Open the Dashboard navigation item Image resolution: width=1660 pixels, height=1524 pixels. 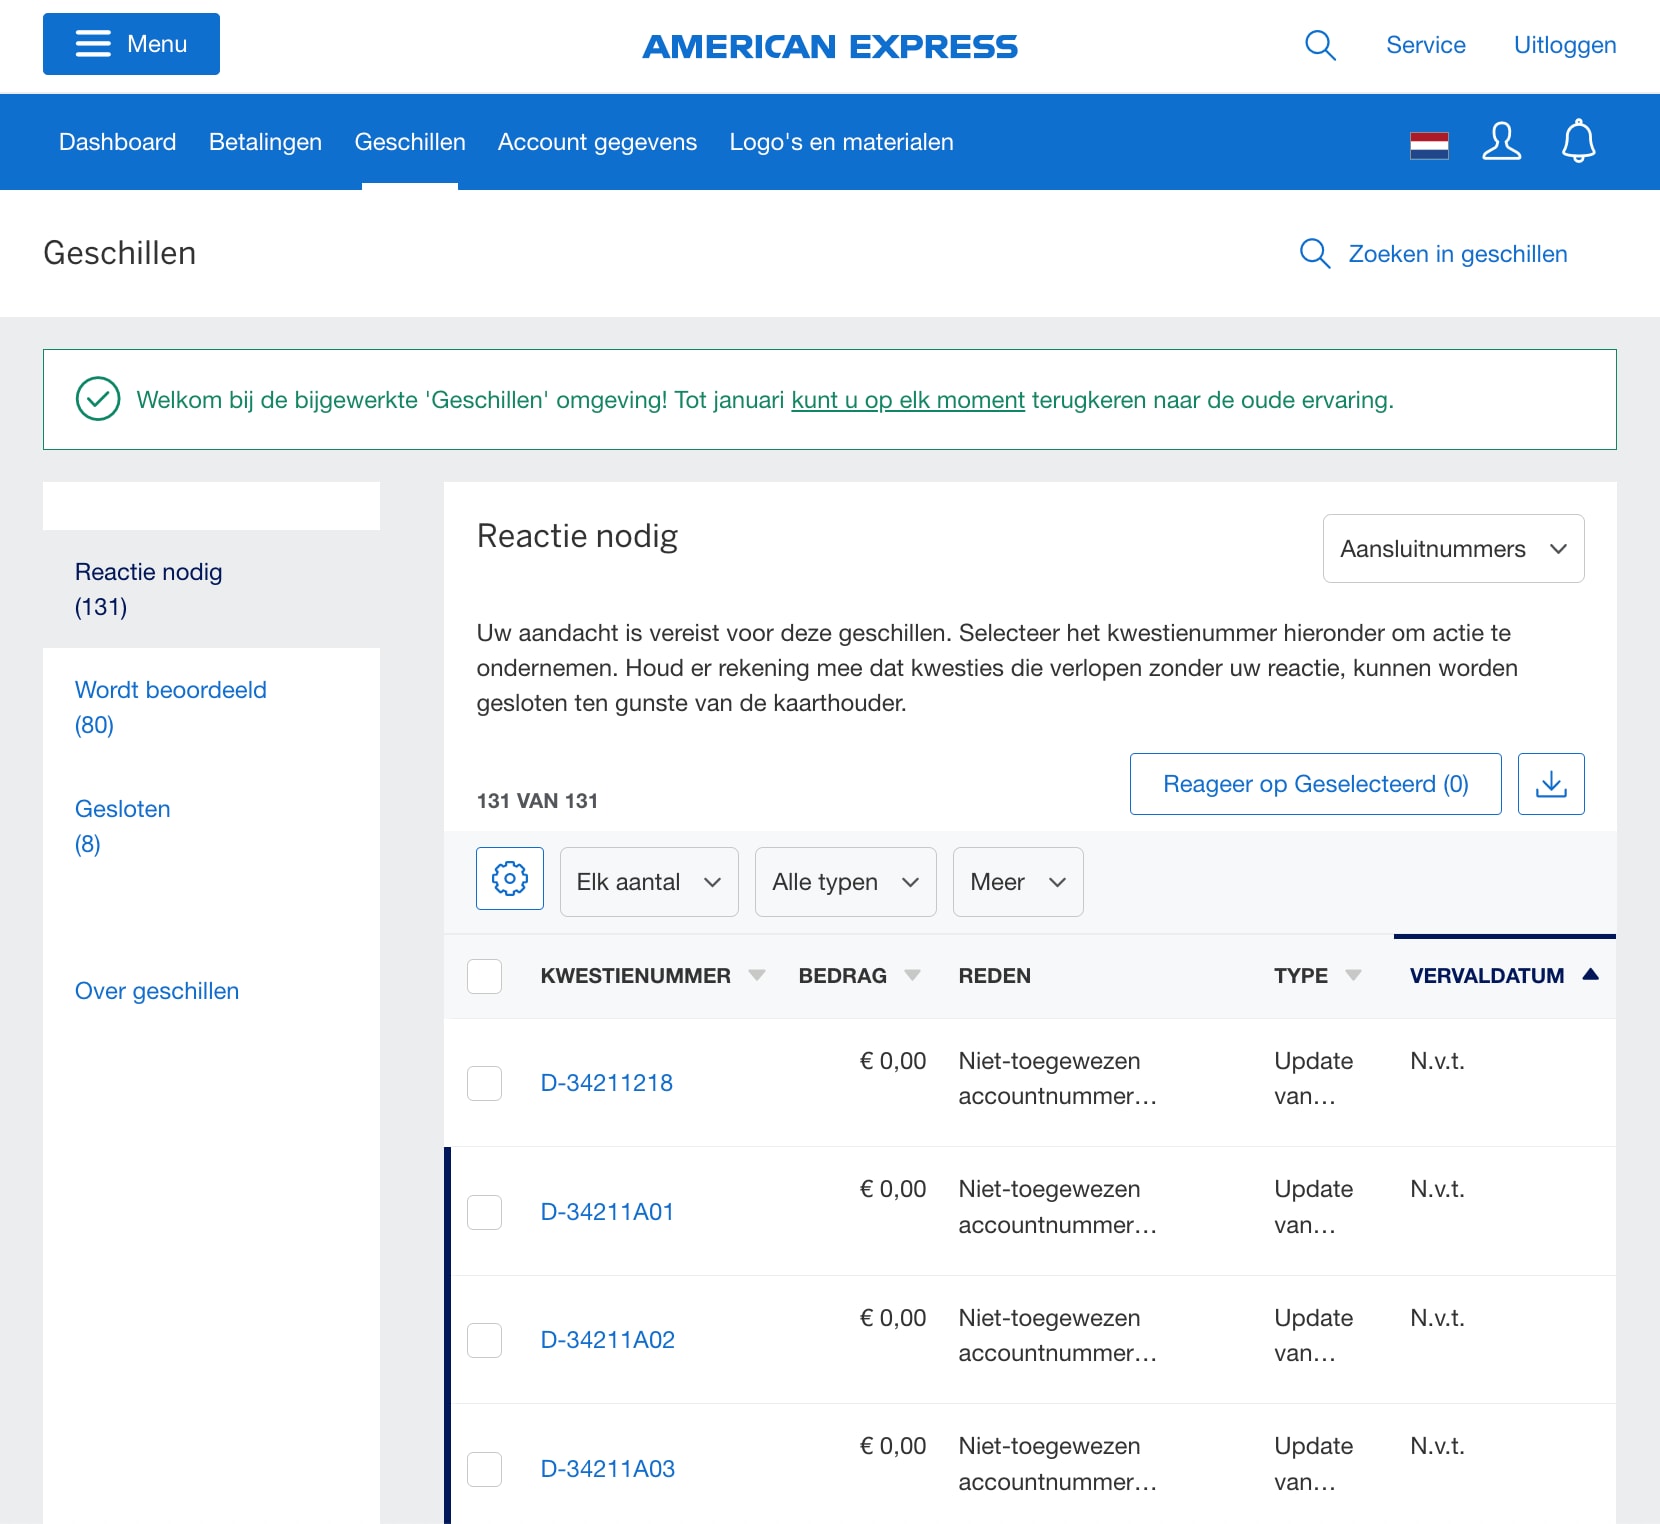click(117, 142)
